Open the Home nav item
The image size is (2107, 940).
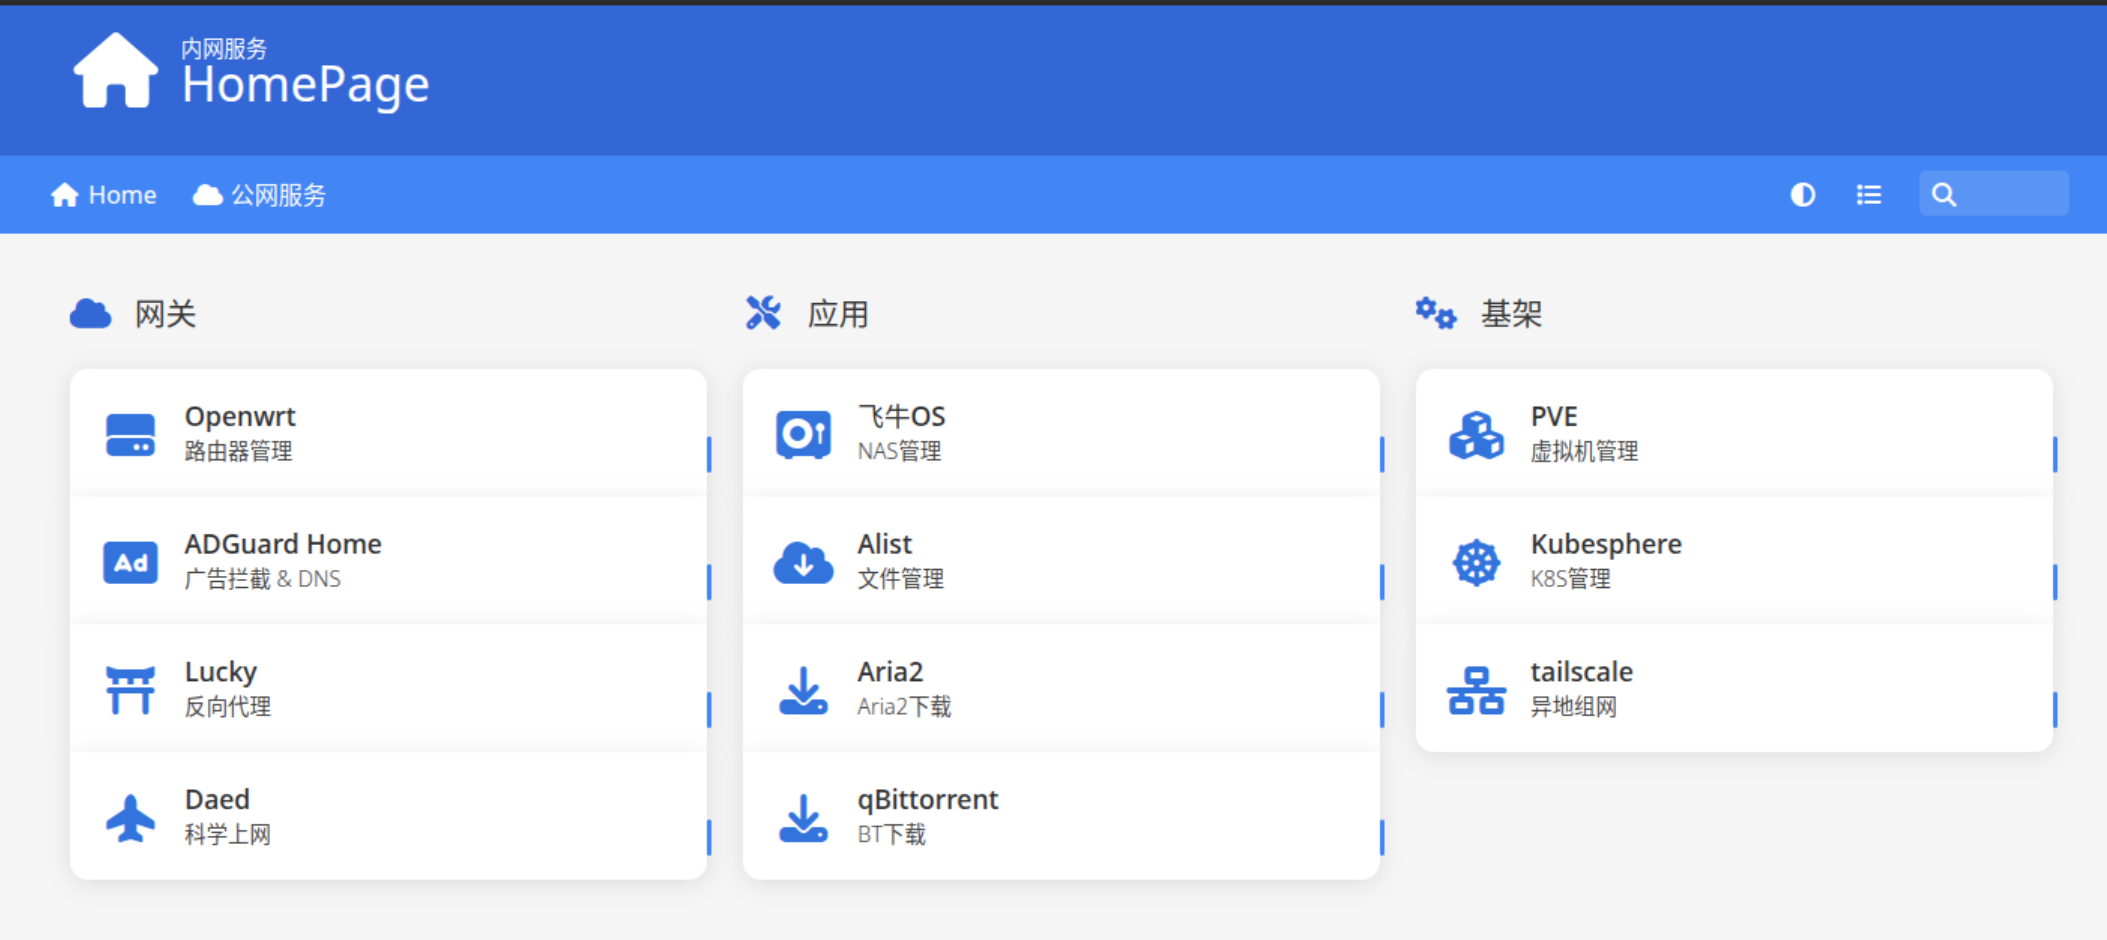click(x=103, y=195)
